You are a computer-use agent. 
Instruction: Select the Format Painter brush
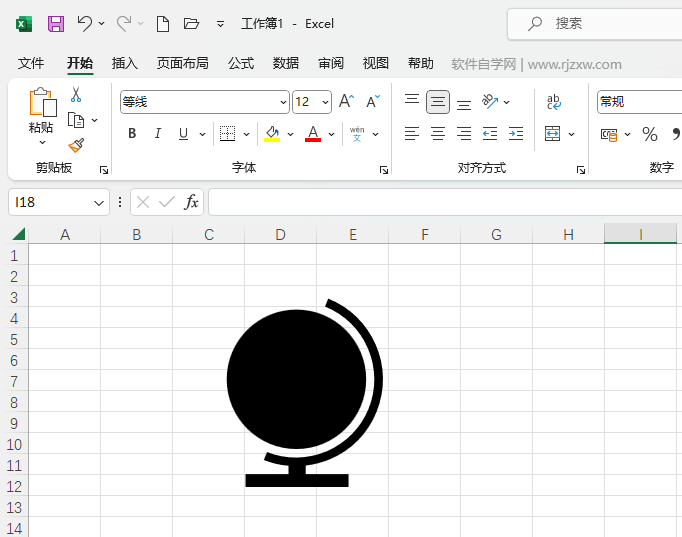[x=76, y=145]
